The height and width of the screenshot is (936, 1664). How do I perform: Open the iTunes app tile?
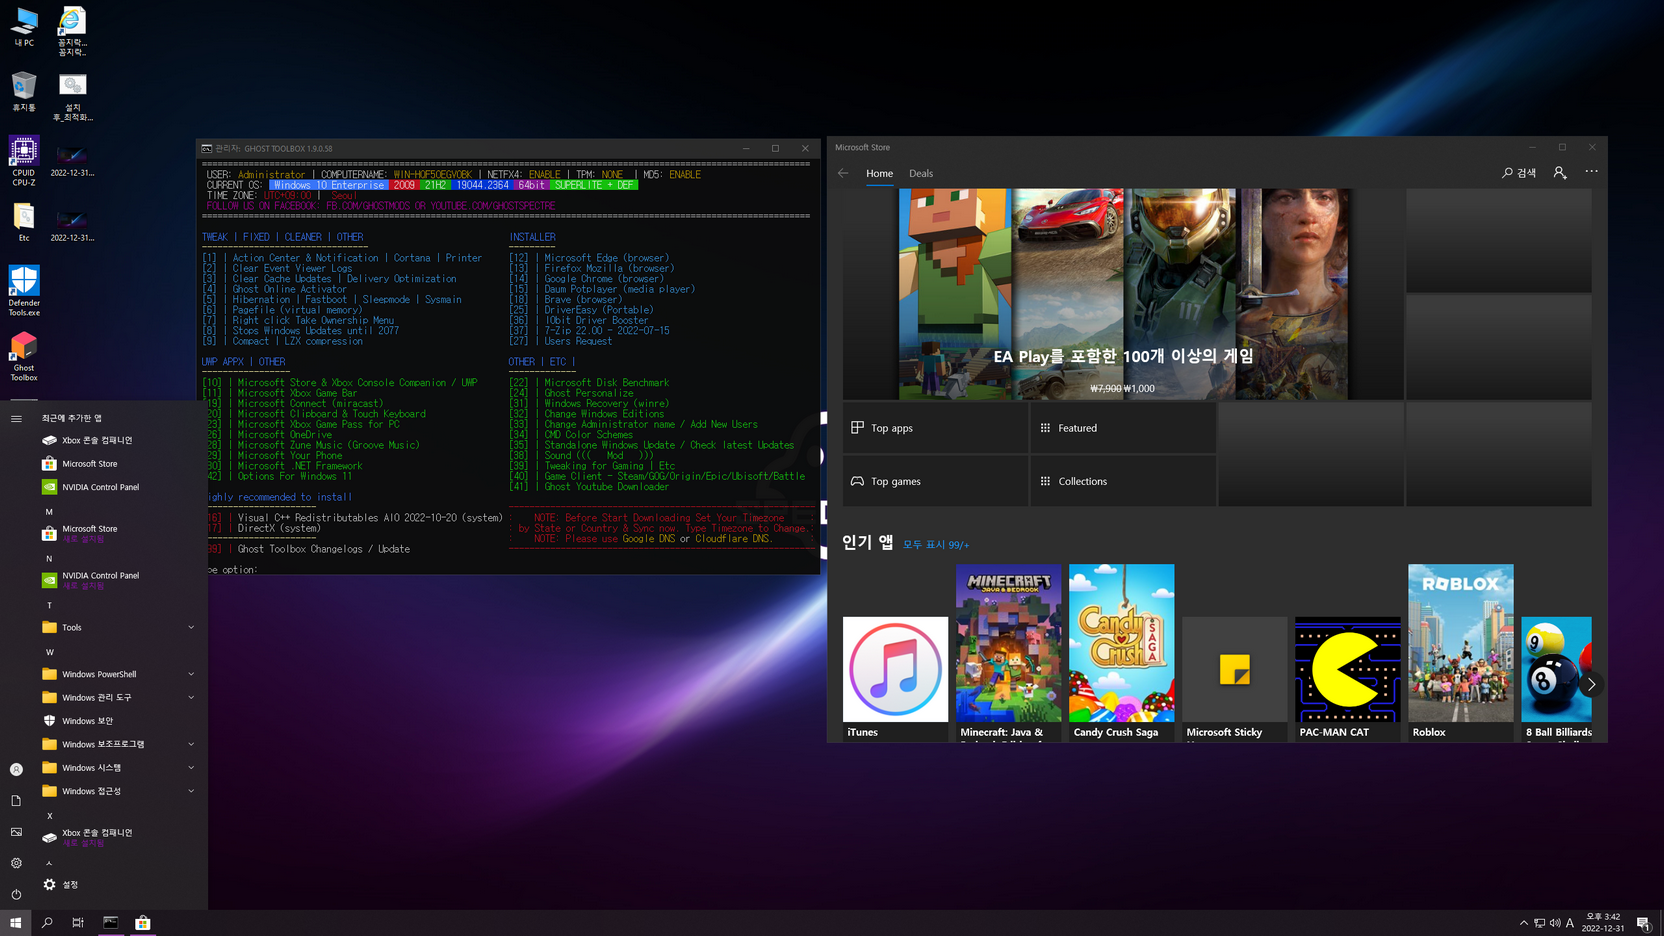pos(895,678)
